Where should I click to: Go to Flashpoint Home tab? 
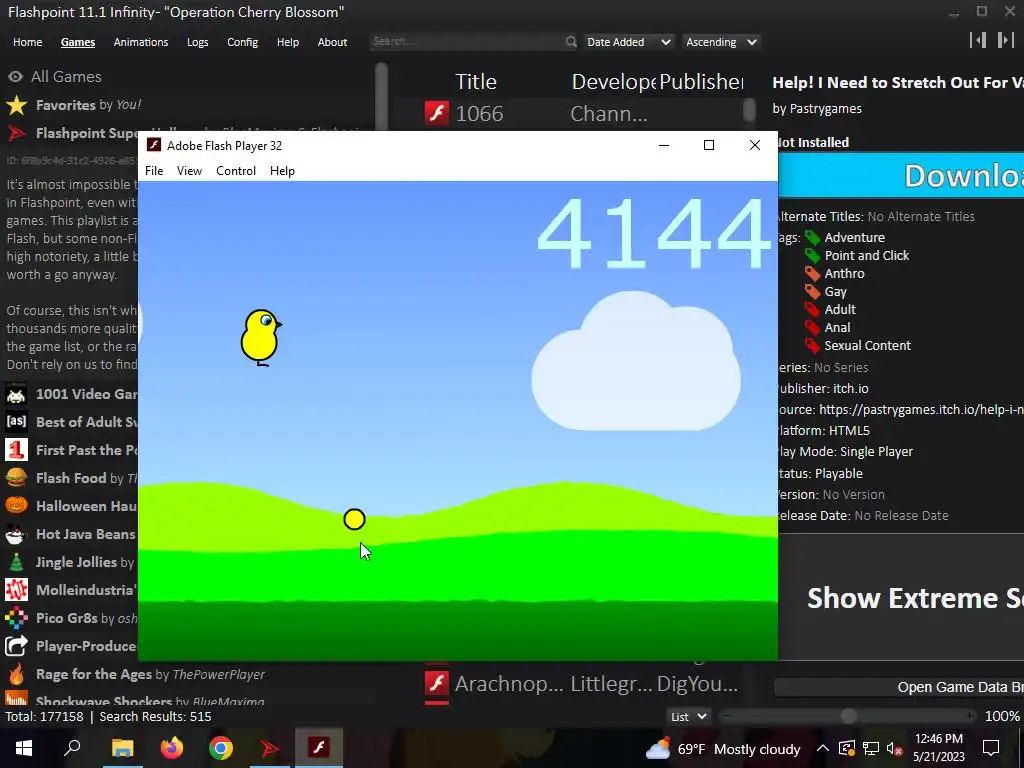[27, 42]
